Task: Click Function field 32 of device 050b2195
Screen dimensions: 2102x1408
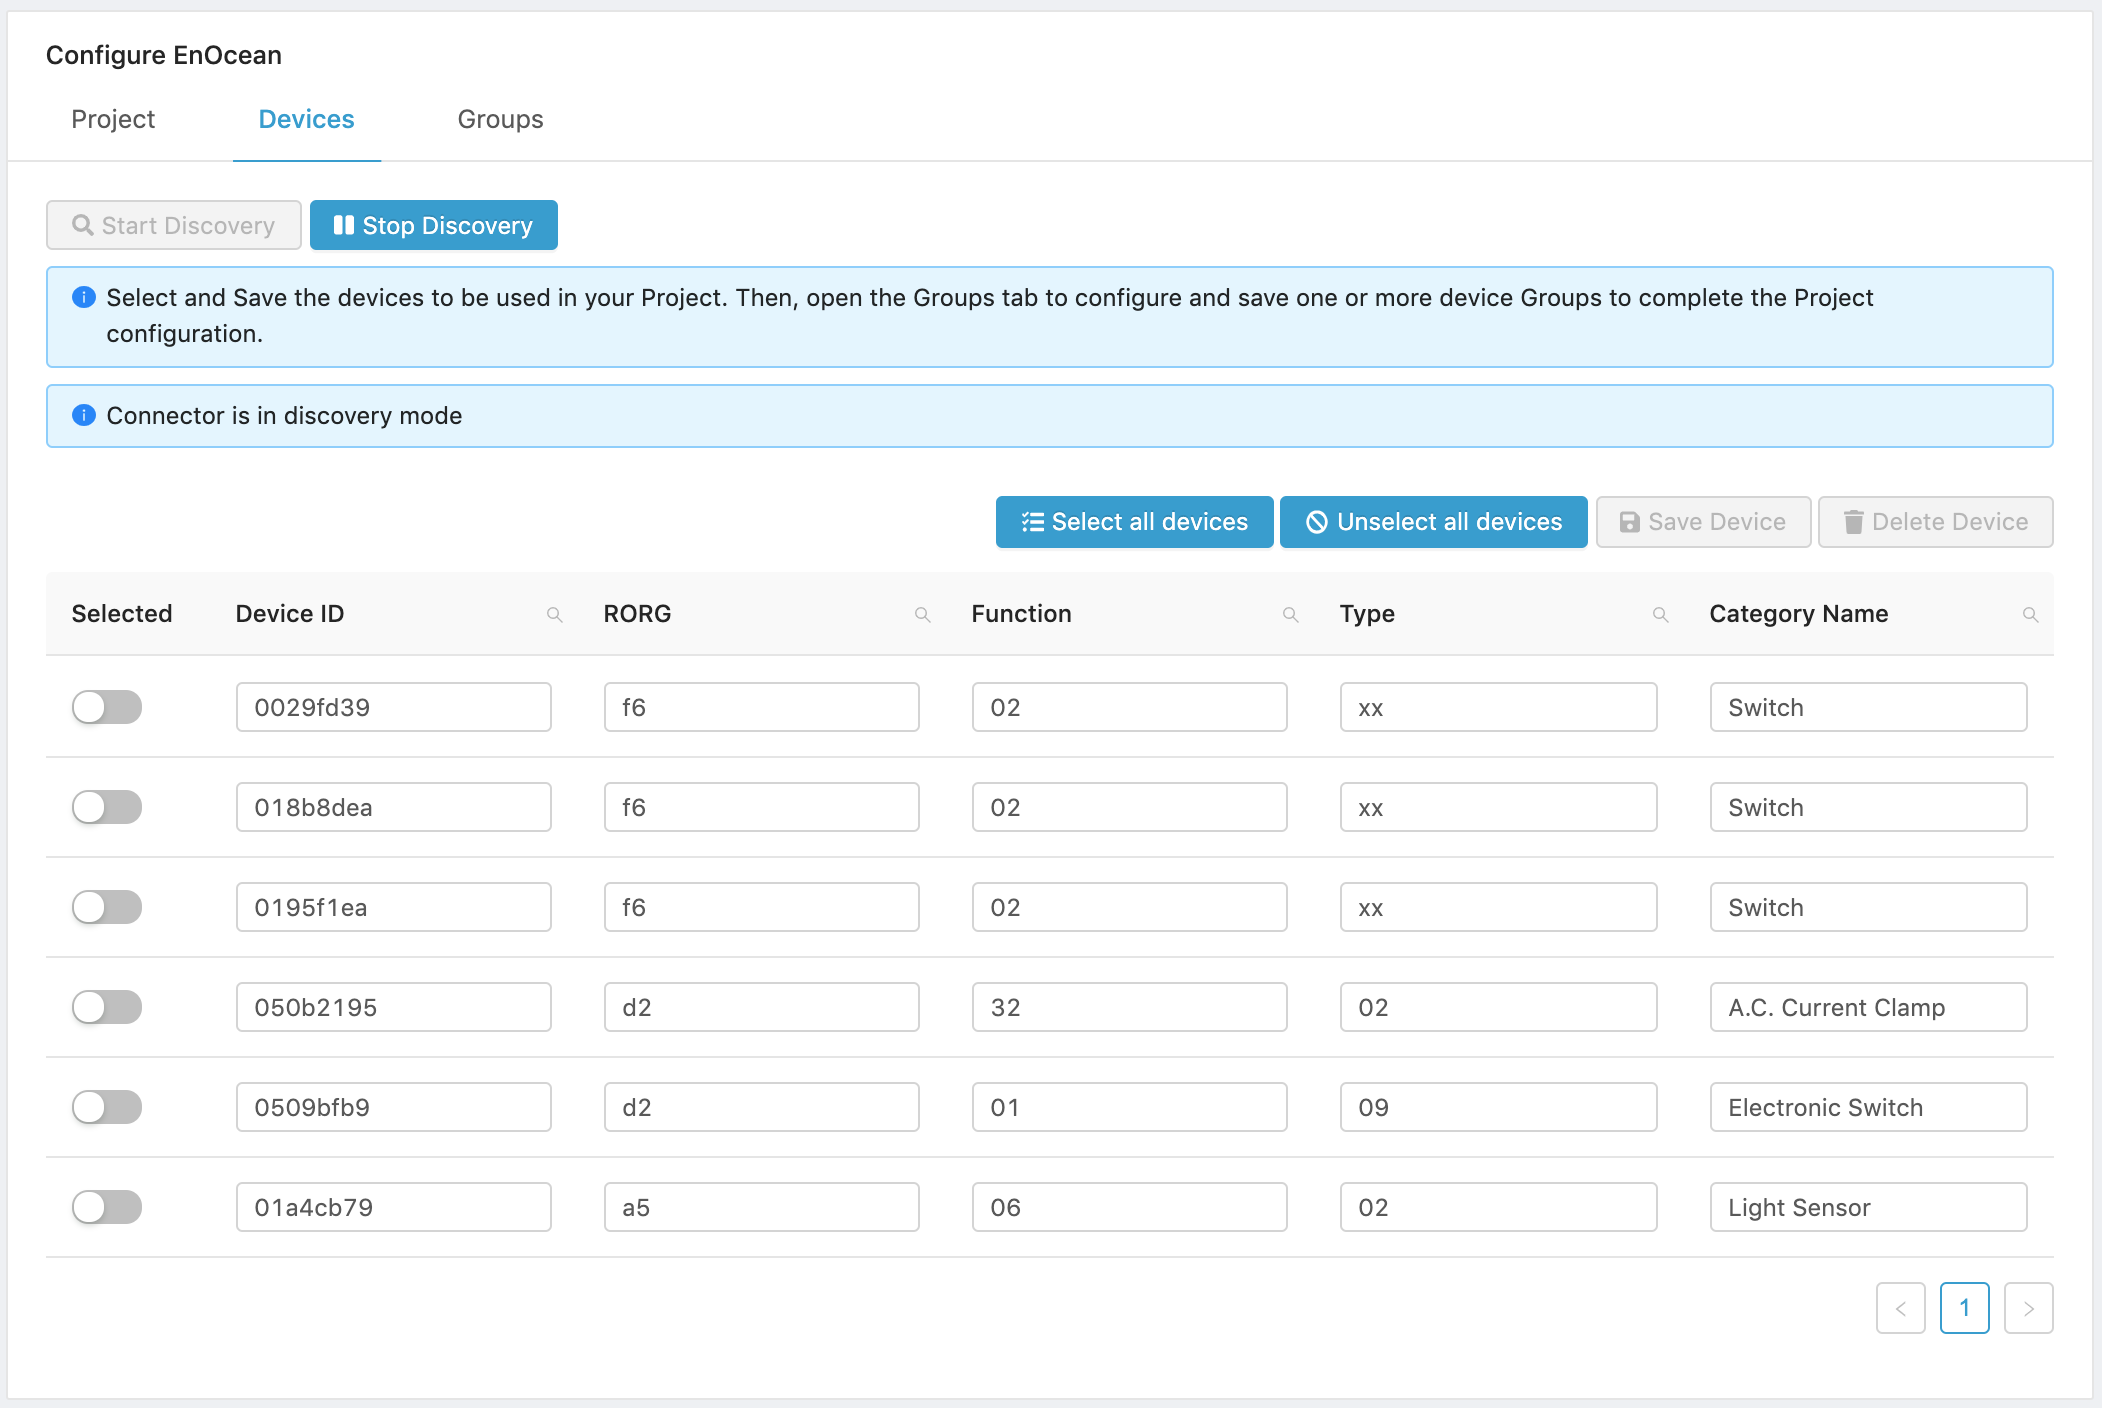Action: click(1130, 1007)
